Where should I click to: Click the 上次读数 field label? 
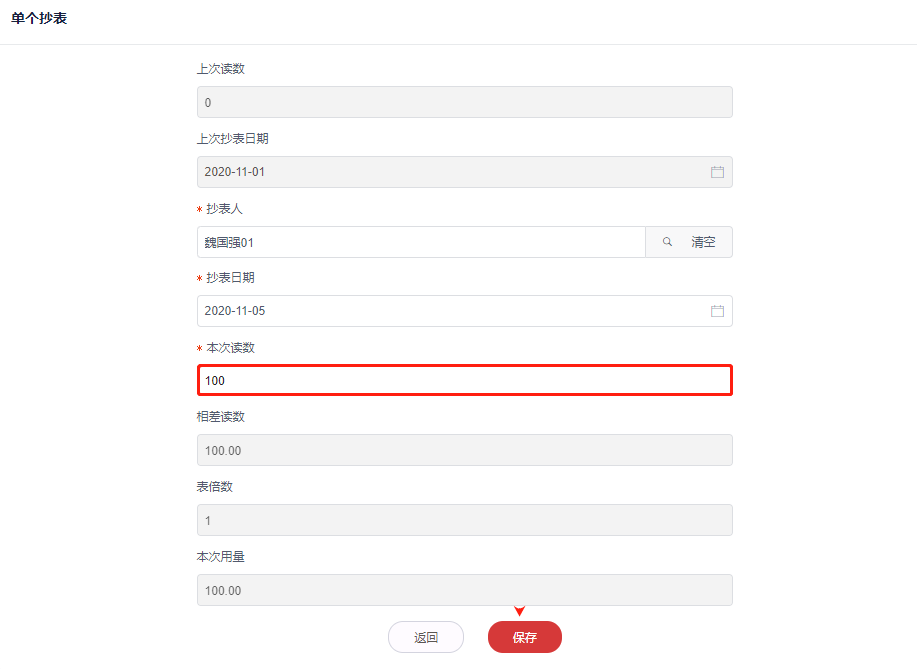click(221, 69)
